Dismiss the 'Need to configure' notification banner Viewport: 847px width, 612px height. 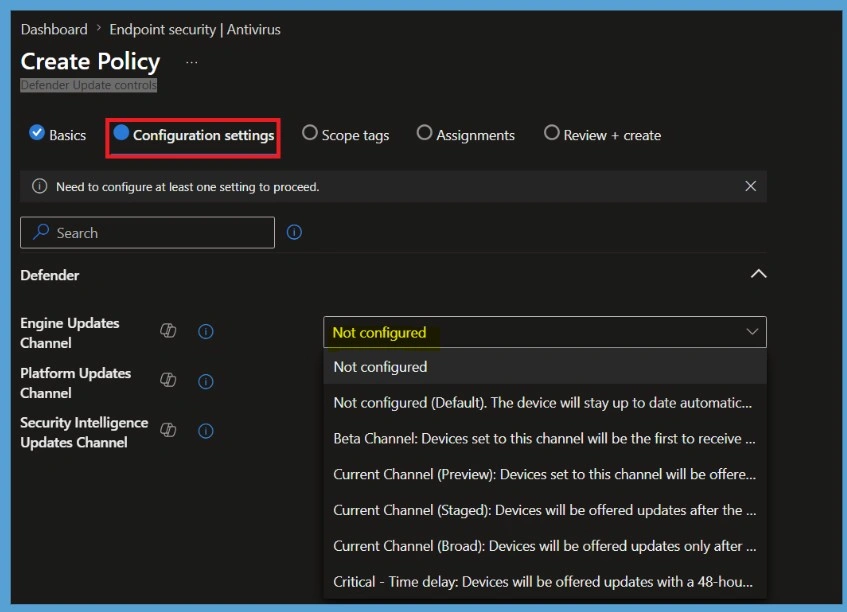click(750, 186)
